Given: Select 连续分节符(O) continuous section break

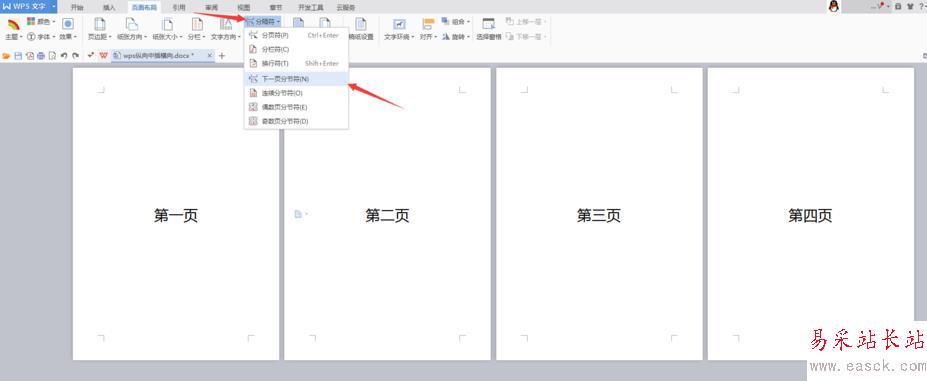Looking at the screenshot, I should [296, 93].
